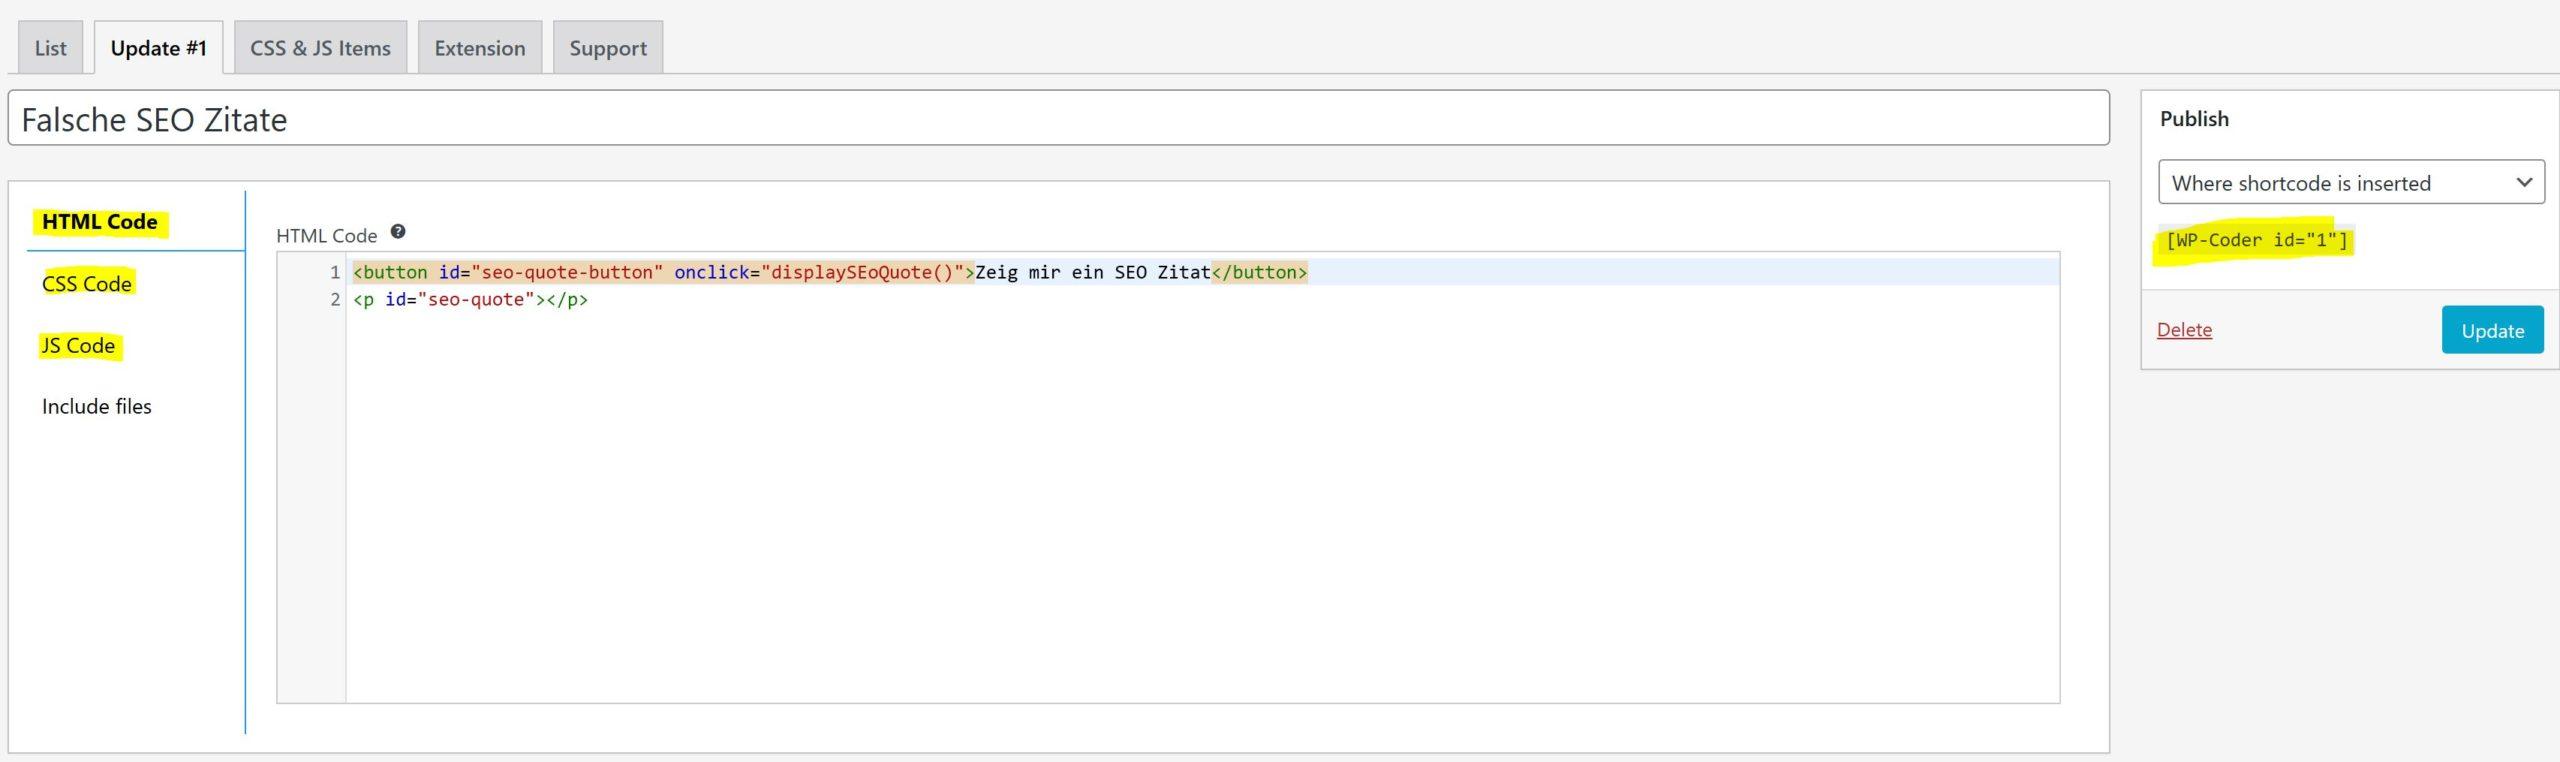Viewport: 2560px width, 762px height.
Task: Open the List tab
Action: coord(50,48)
